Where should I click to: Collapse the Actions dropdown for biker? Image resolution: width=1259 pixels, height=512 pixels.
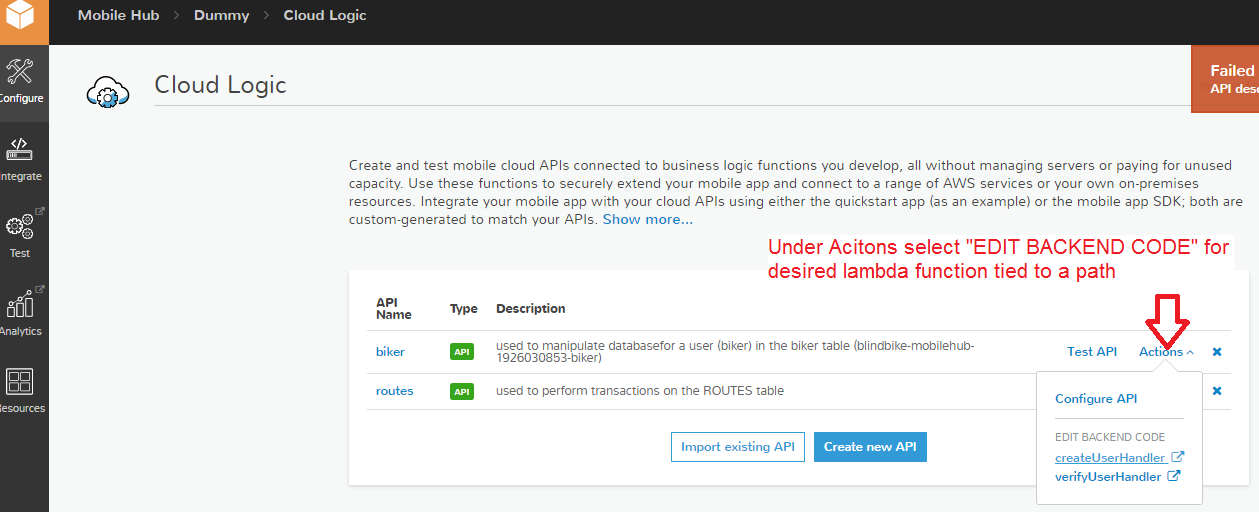pos(1166,352)
